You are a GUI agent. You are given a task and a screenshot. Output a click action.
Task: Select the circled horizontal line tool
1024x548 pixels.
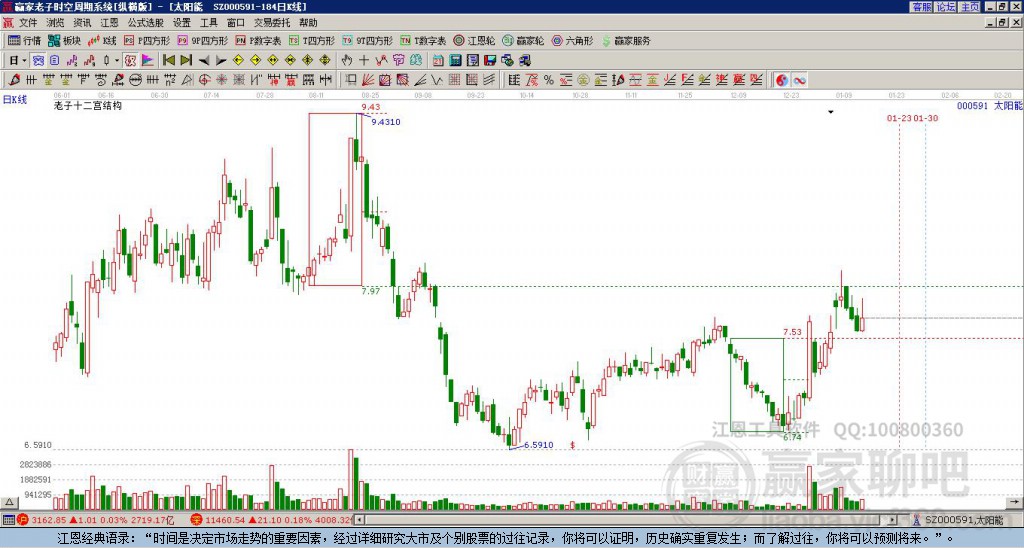(x=135, y=80)
